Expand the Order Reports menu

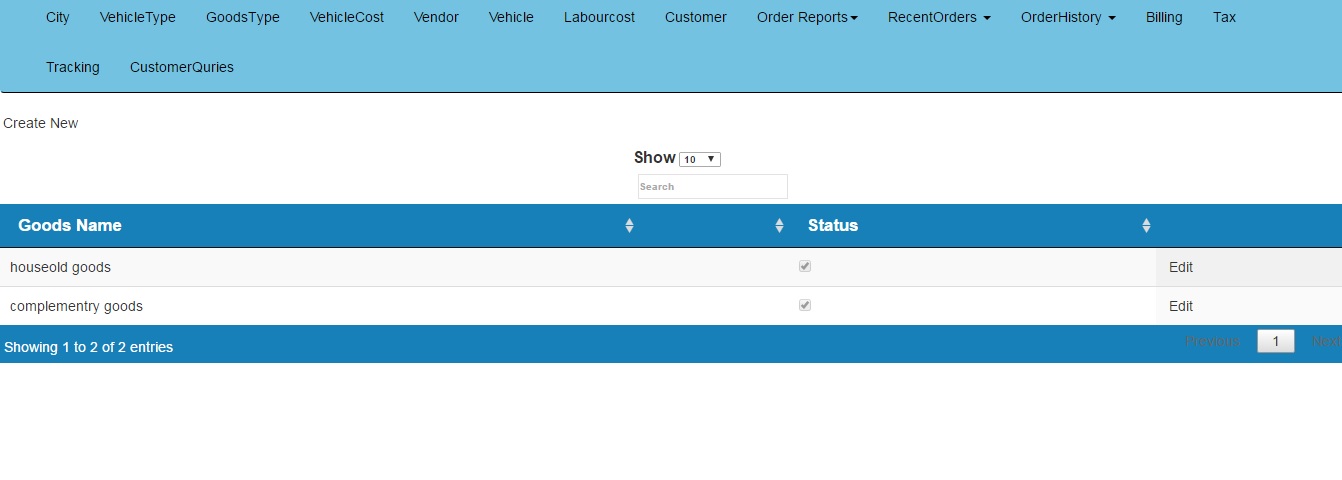807,17
